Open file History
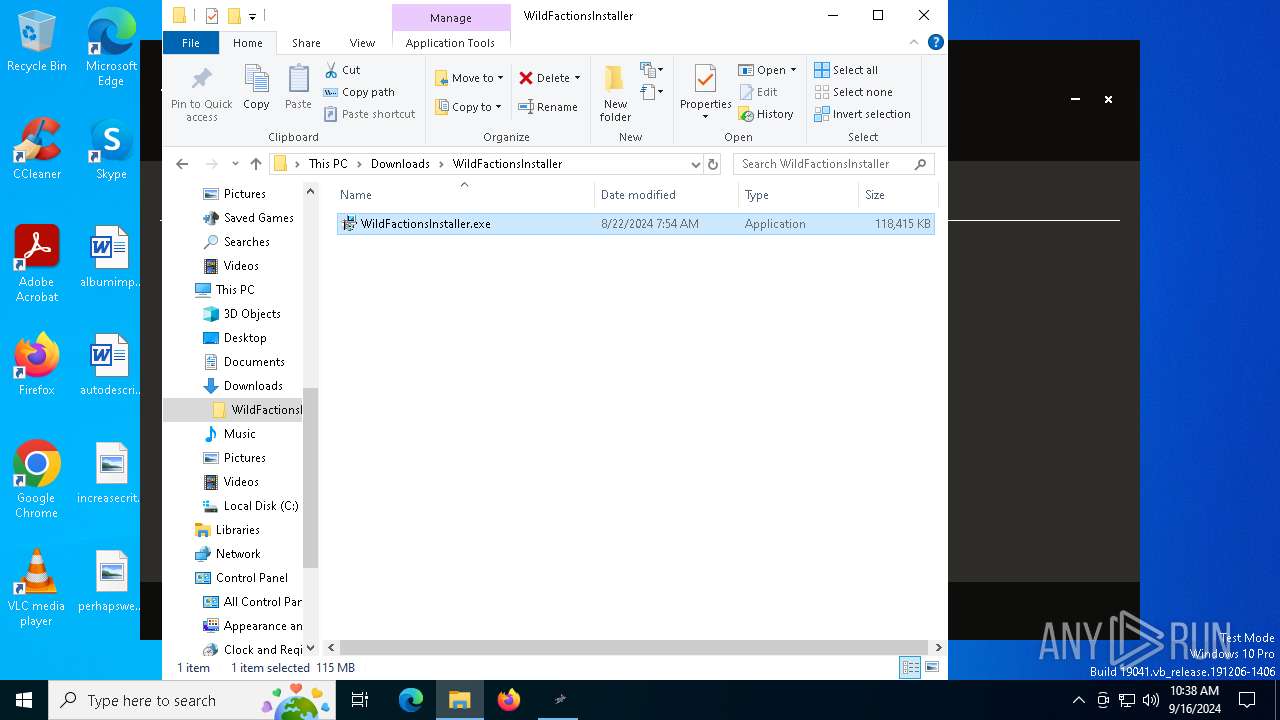The height and width of the screenshot is (720, 1280). point(766,114)
